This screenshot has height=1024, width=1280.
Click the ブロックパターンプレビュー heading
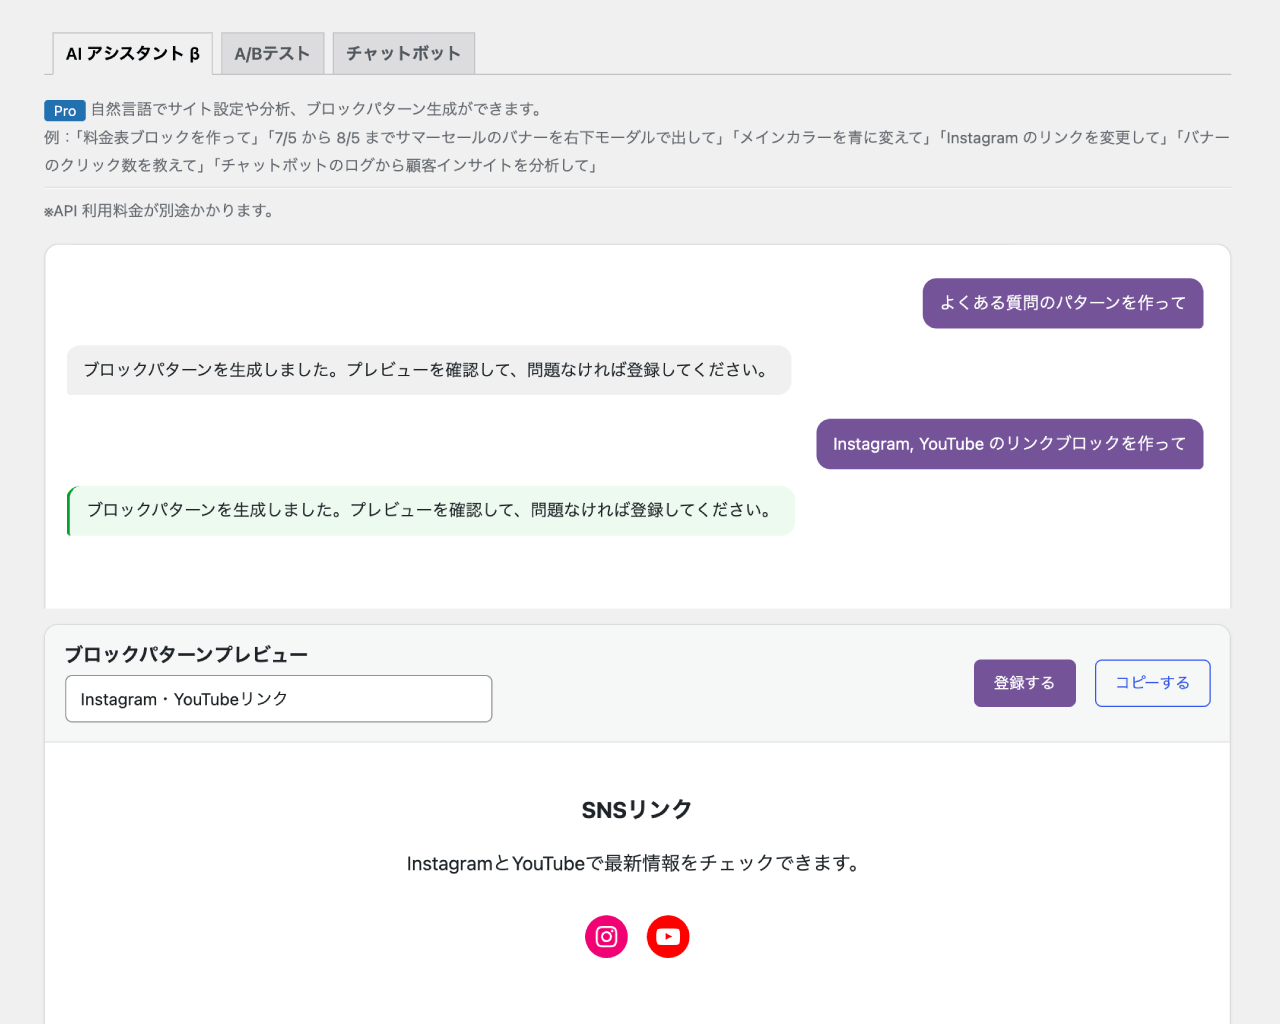[x=186, y=654]
